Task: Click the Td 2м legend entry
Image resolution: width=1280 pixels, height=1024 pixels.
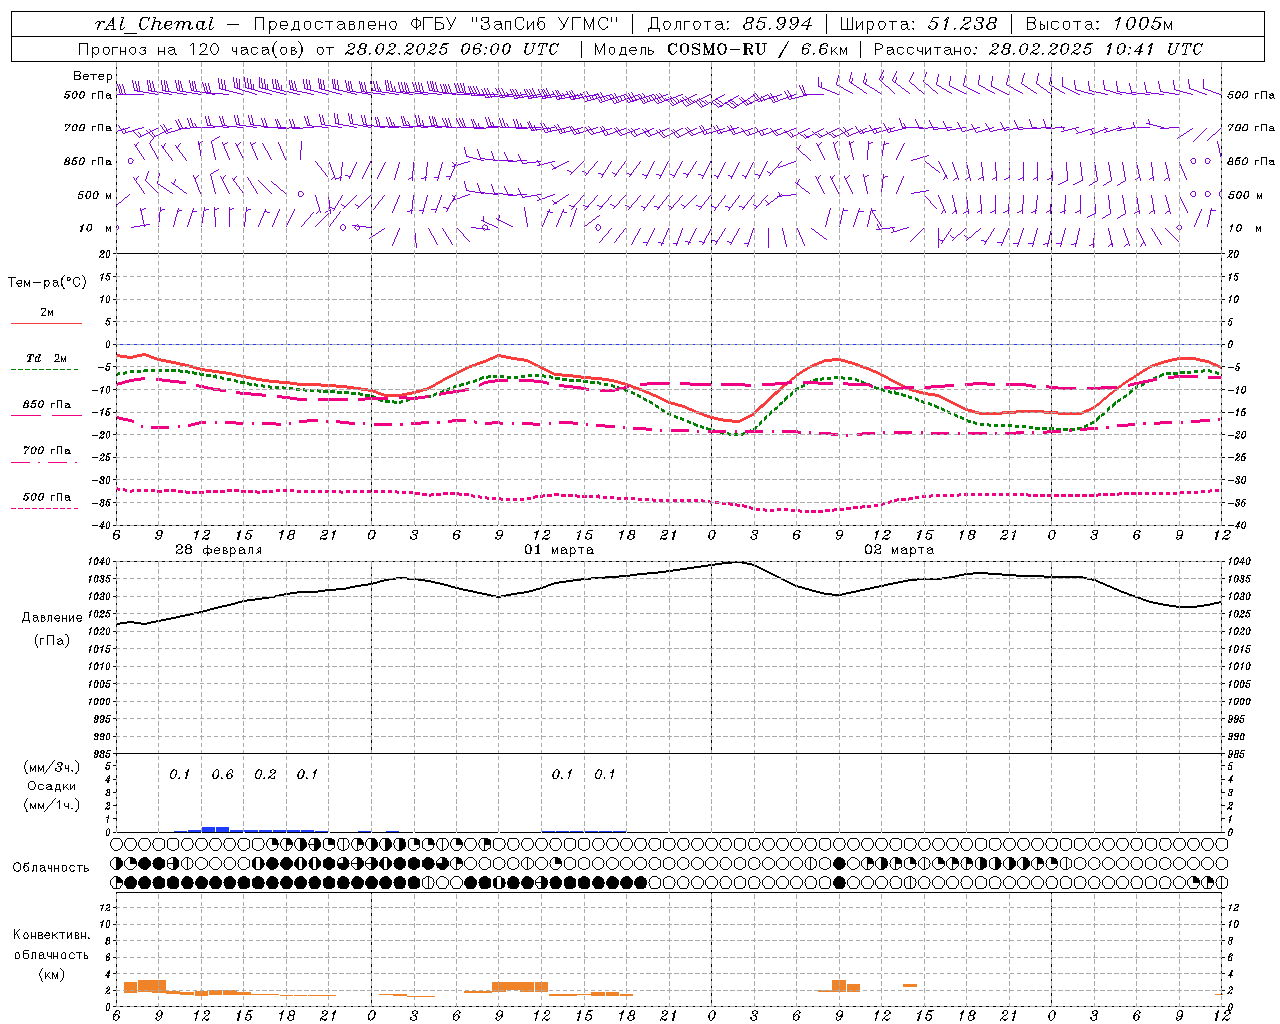Action: [46, 358]
